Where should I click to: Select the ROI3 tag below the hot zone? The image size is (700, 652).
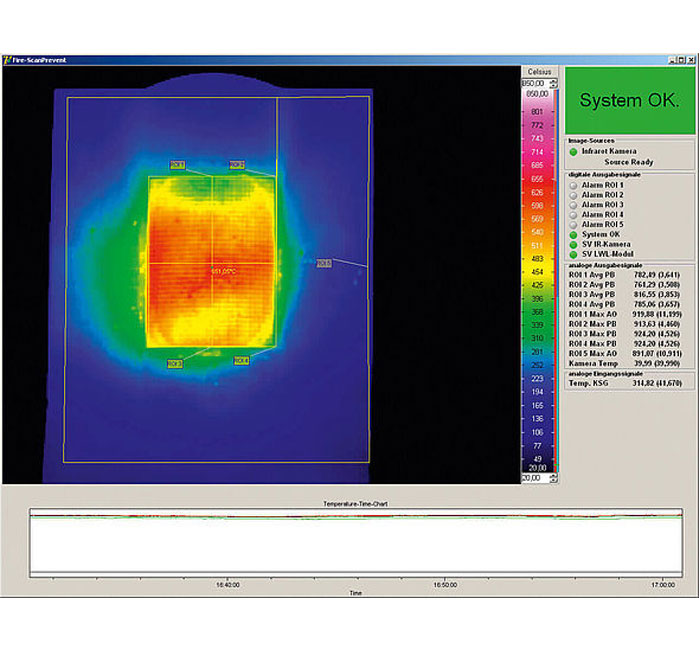pos(175,364)
